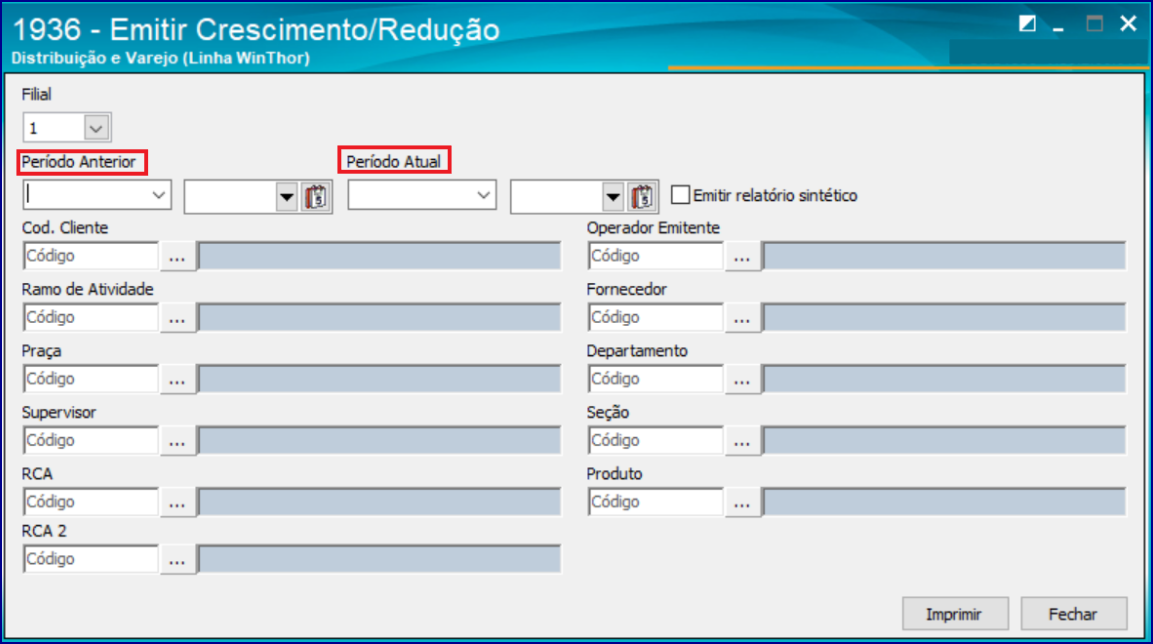The image size is (1153, 644).
Task: Open Produto lookup ellipsis button
Action: click(742, 502)
